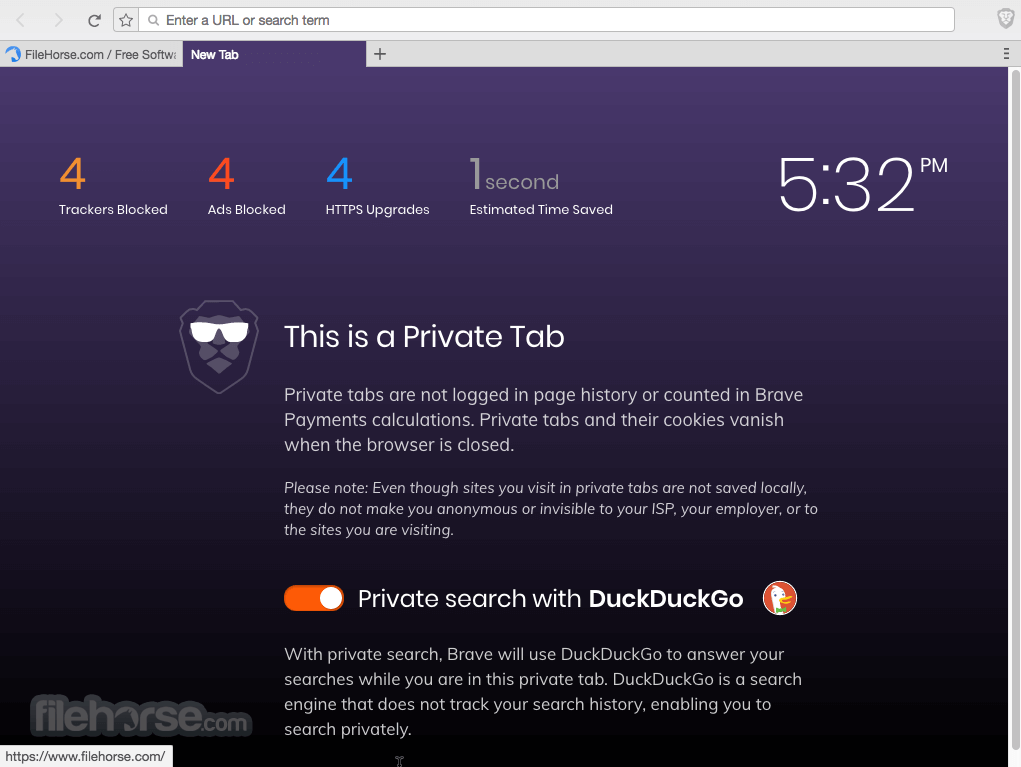Click the Trackers Blocked count

pyautogui.click(x=72, y=174)
